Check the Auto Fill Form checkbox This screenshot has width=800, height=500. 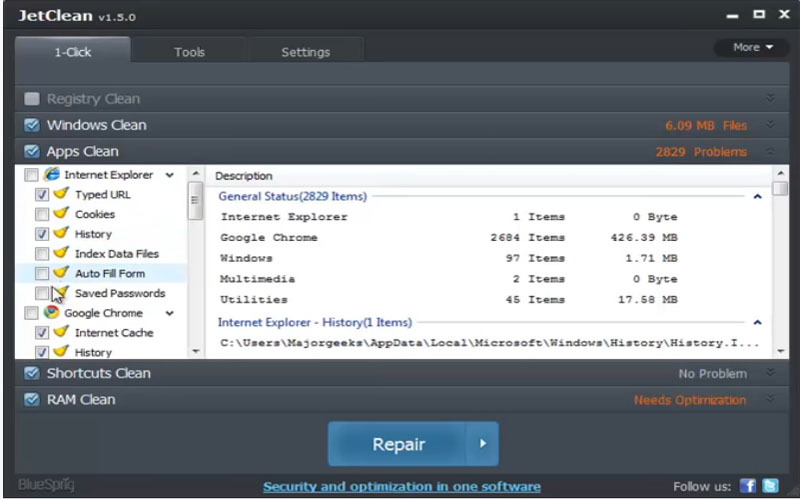pyautogui.click(x=42, y=273)
